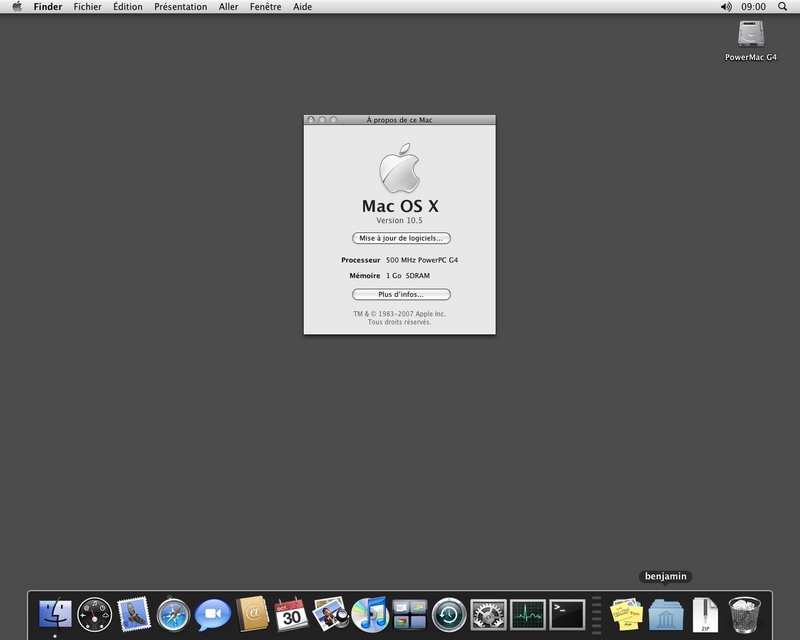
Task: Open the Mail stamp icon in Dock
Action: pos(133,613)
